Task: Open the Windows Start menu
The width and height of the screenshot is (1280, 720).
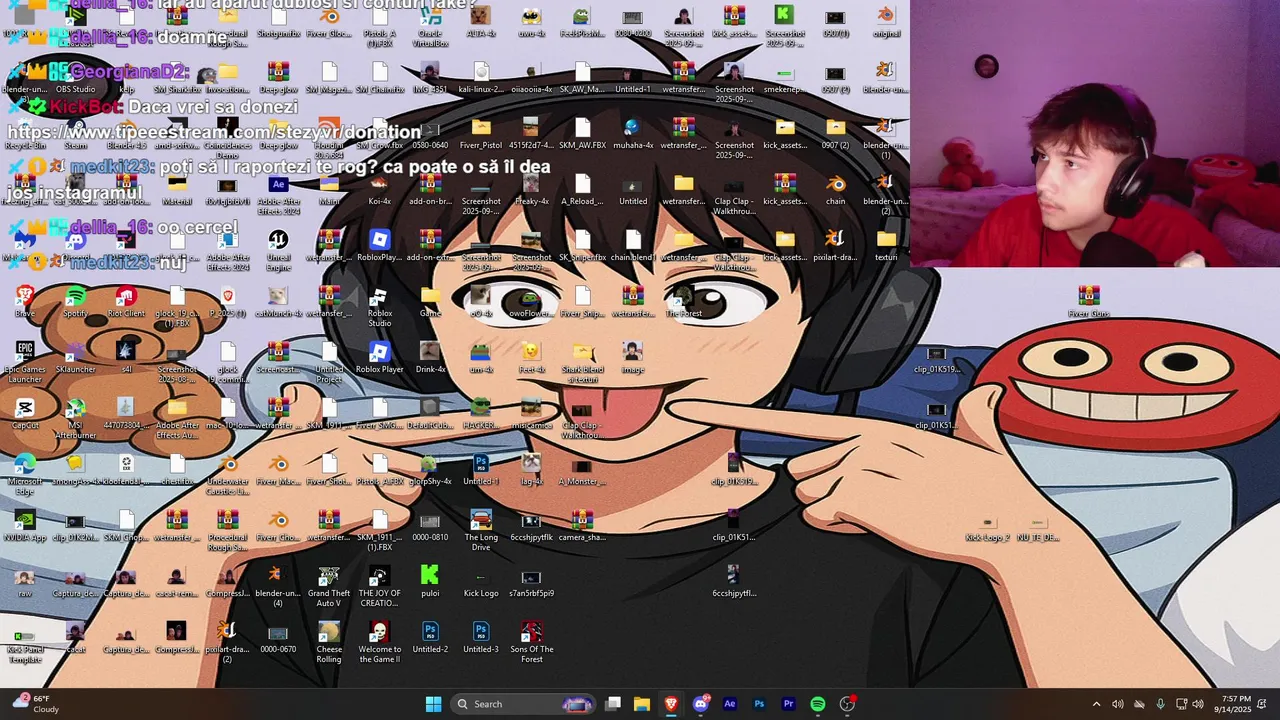Action: [x=433, y=704]
